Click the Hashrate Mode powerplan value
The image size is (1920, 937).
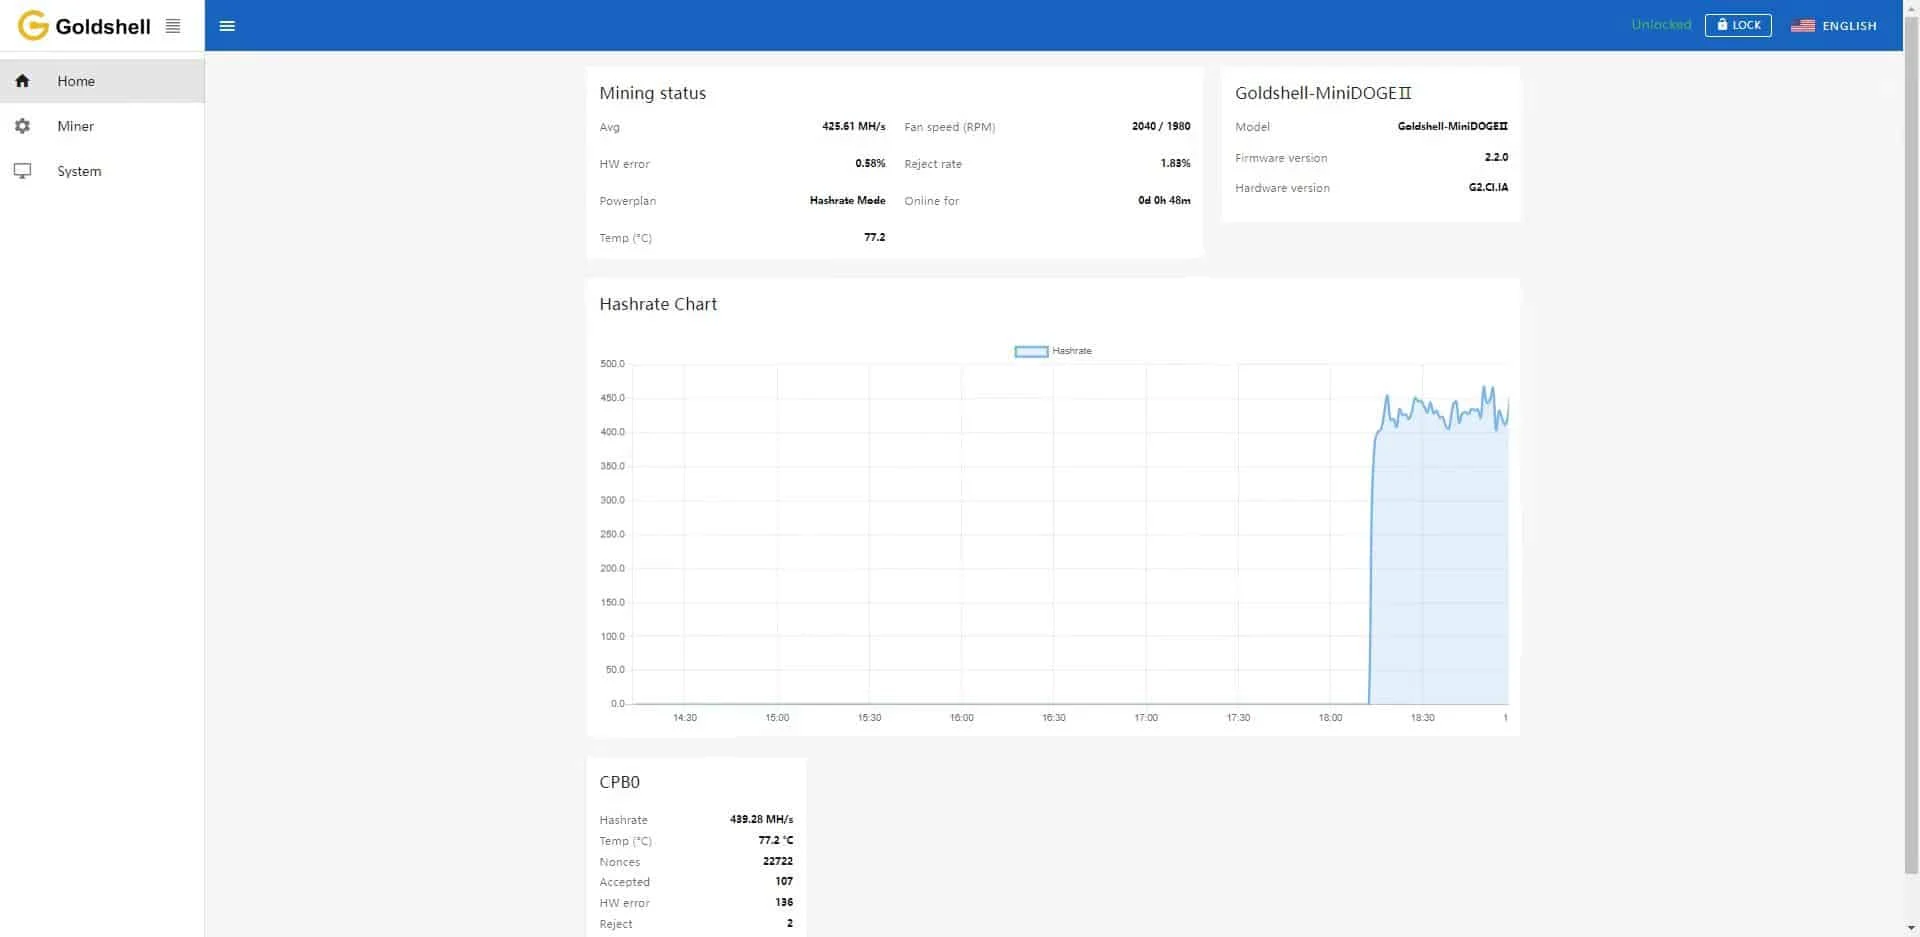[x=847, y=201]
